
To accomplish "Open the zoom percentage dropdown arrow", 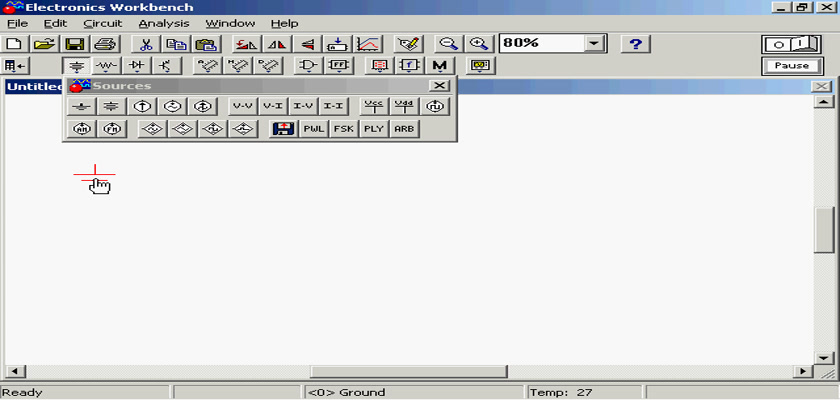I will click(x=594, y=44).
